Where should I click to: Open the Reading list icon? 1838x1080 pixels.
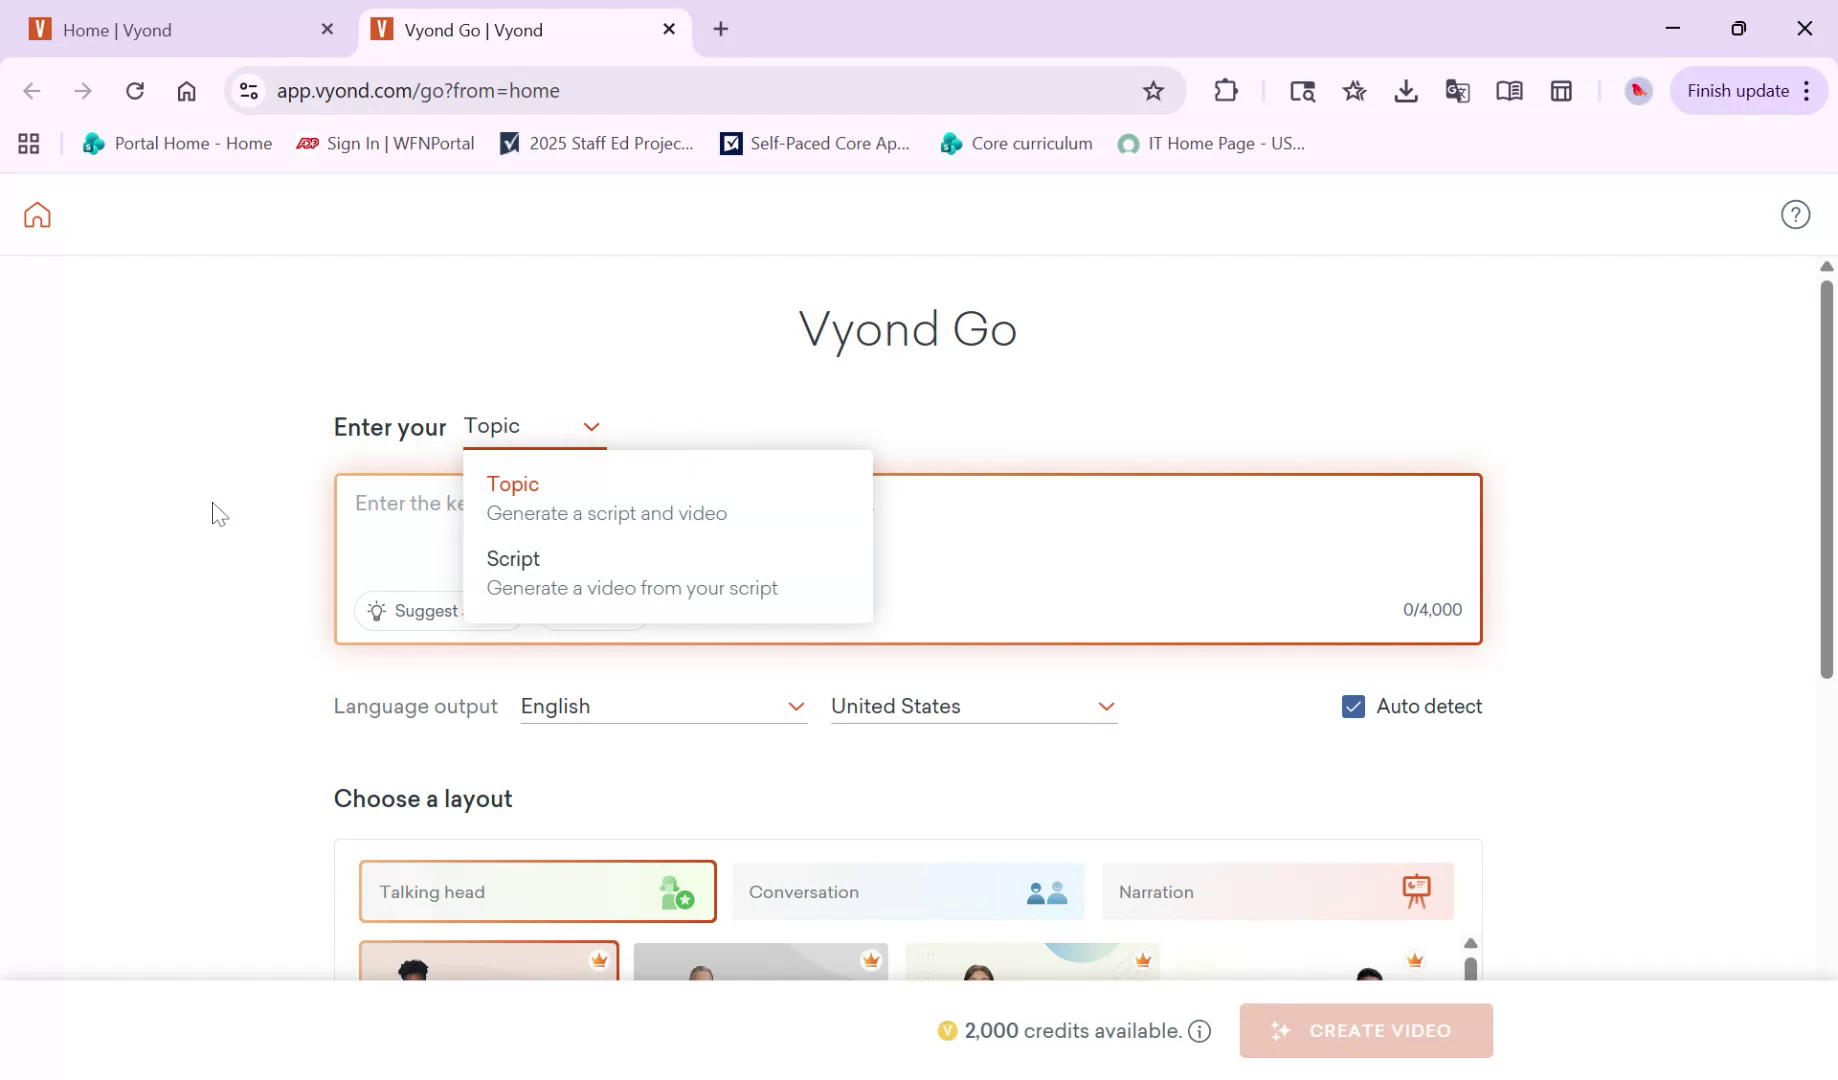point(1509,90)
